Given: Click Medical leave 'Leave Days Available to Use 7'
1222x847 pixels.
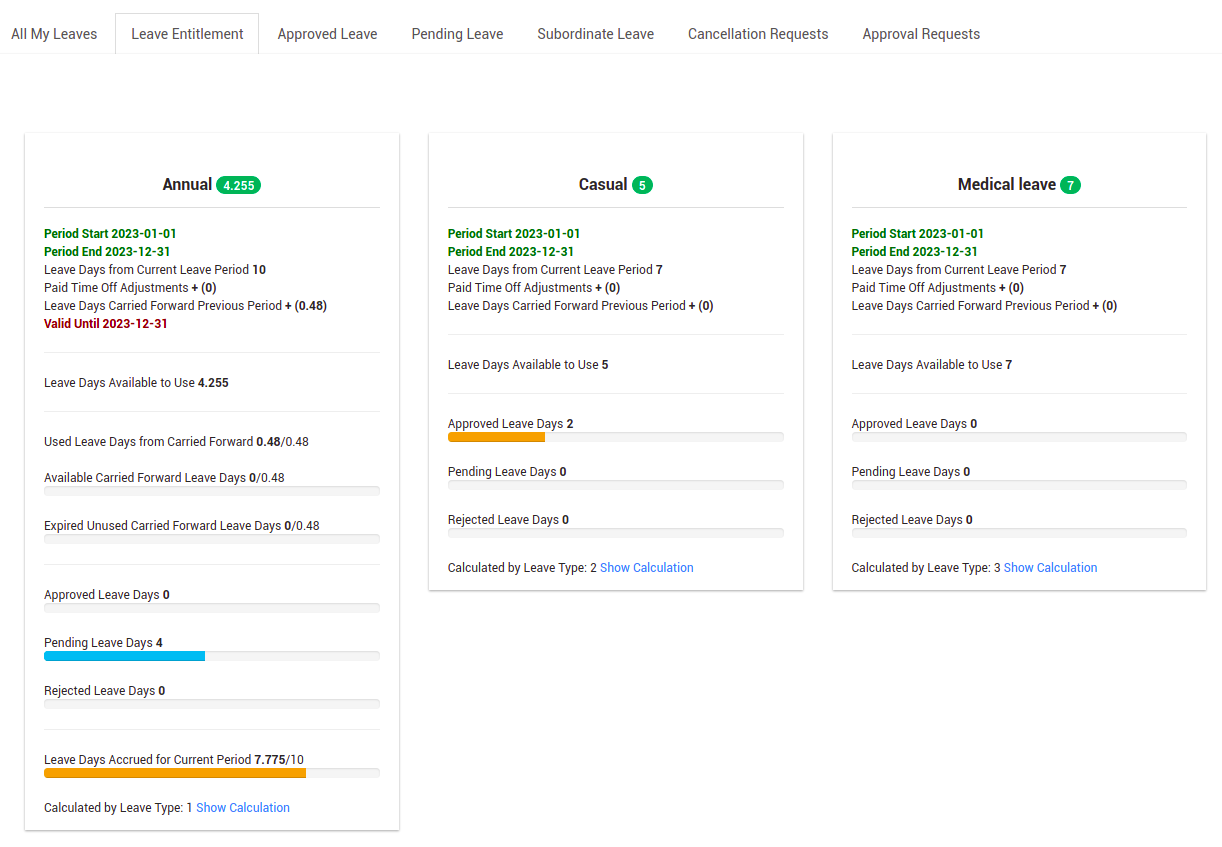Looking at the screenshot, I should point(932,365).
